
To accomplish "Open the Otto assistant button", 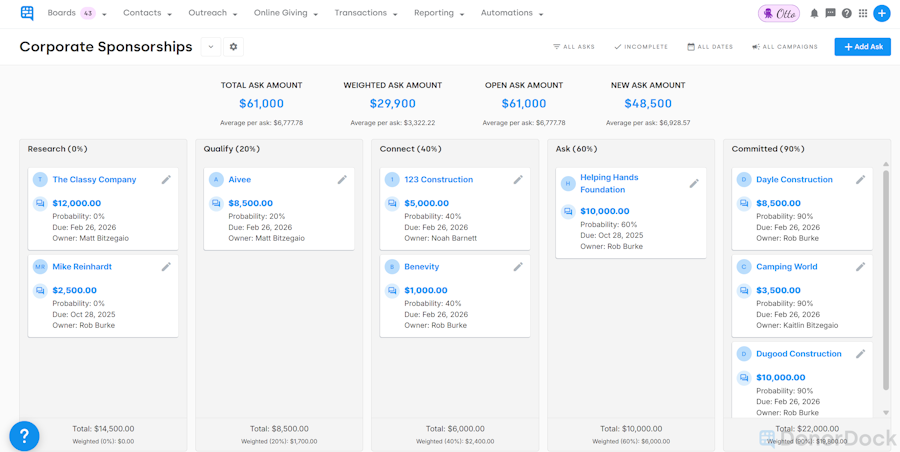I will coord(779,14).
